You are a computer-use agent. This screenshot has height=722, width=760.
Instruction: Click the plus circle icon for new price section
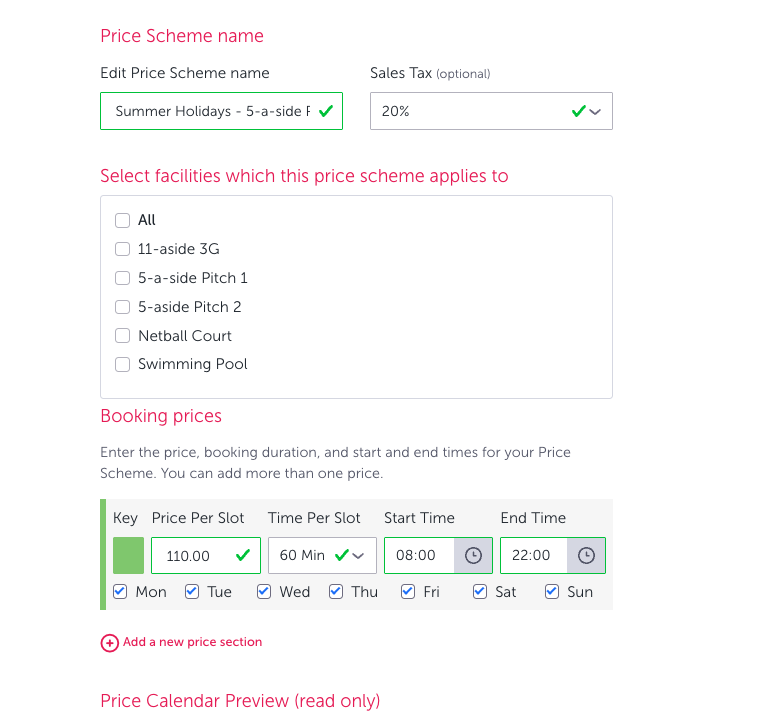[110, 643]
